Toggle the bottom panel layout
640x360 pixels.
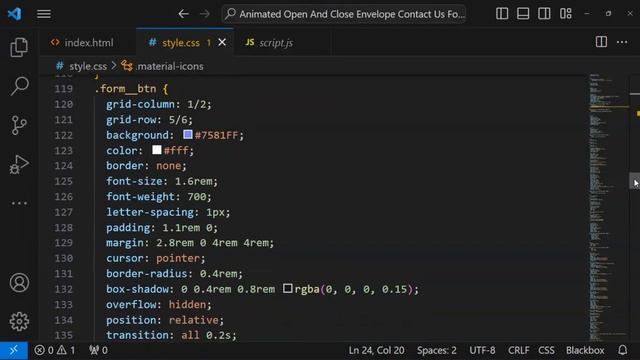pyautogui.click(x=523, y=14)
